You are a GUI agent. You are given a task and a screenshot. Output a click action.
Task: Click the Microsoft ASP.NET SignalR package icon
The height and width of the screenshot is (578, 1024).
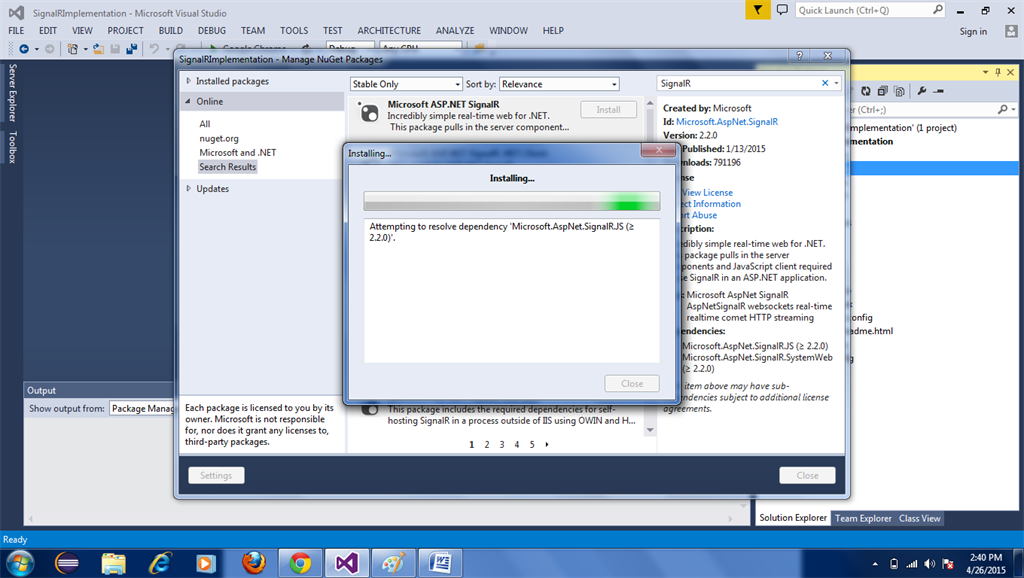[369, 112]
